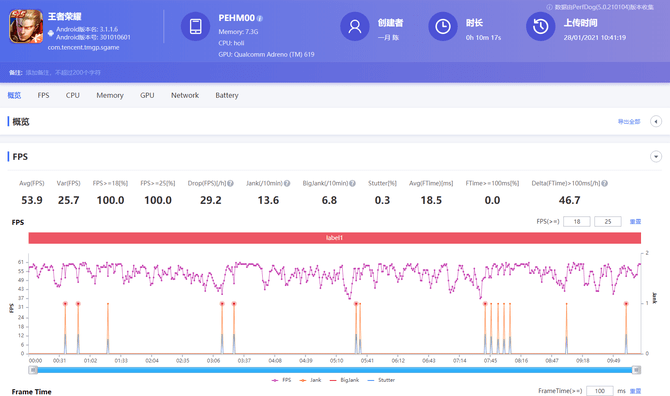Click the creator user profile icon
The width and height of the screenshot is (670, 396).
355,26
